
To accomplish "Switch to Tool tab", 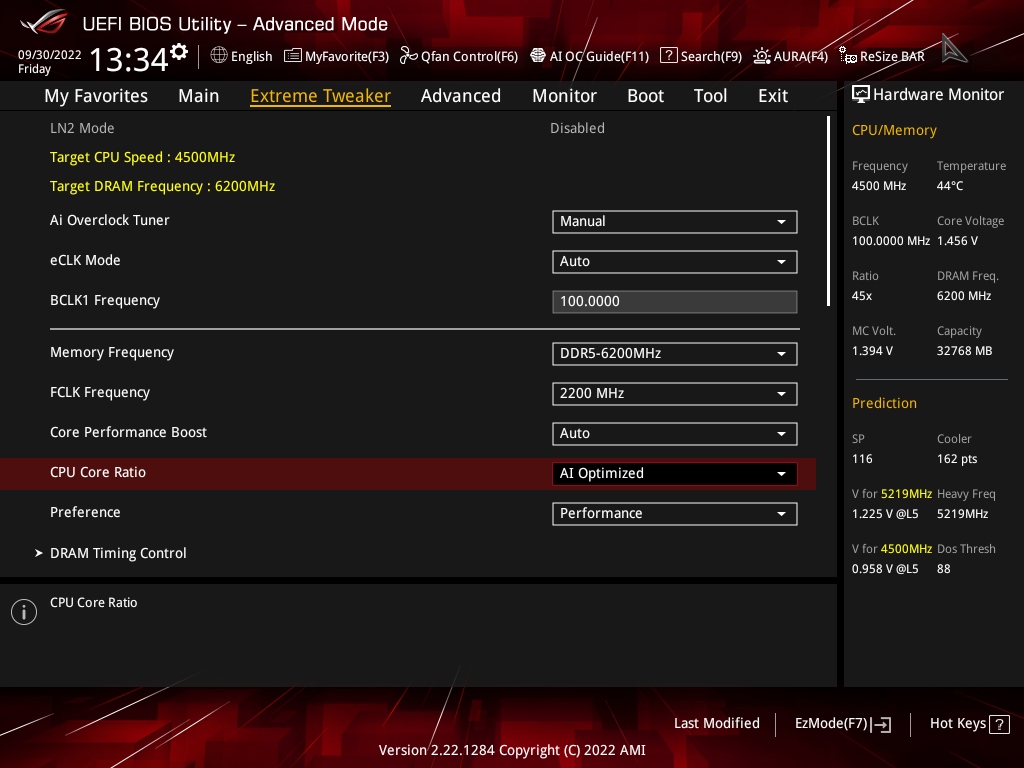I will tap(710, 95).
